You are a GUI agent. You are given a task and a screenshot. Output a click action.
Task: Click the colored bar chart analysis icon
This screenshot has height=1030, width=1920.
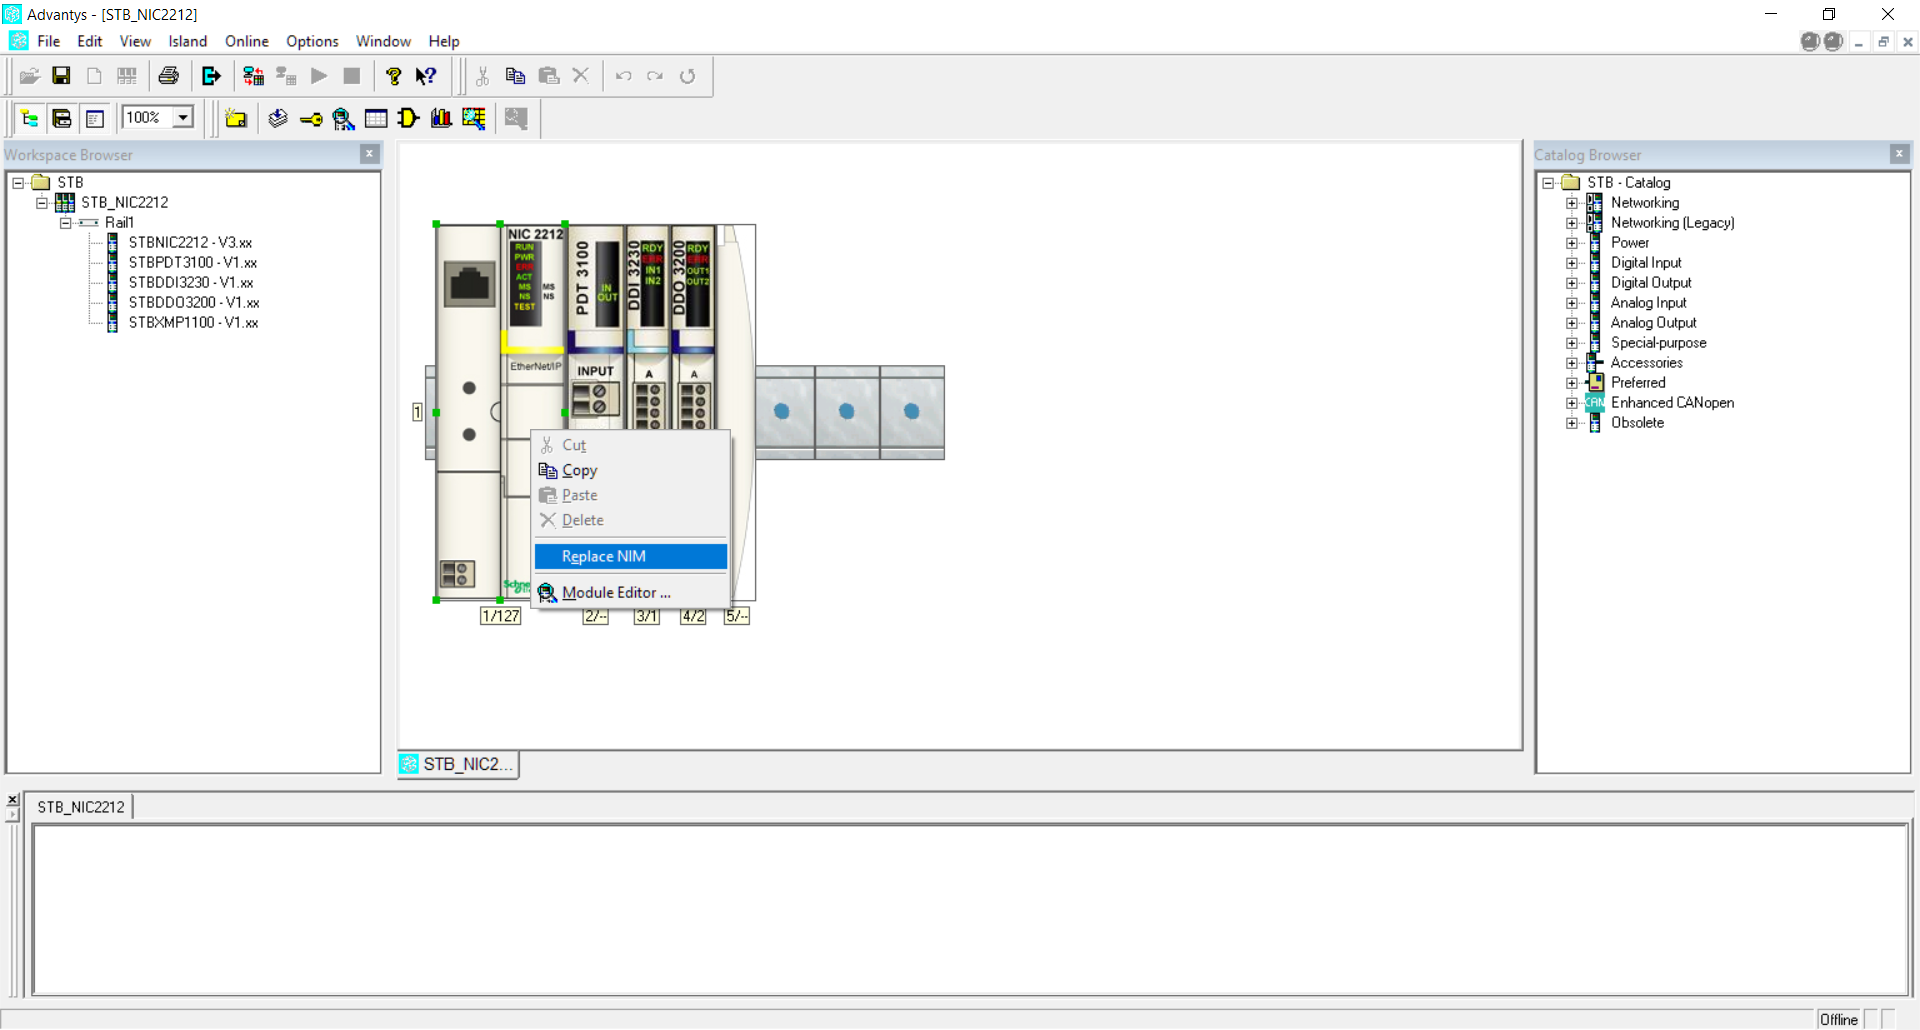(441, 118)
